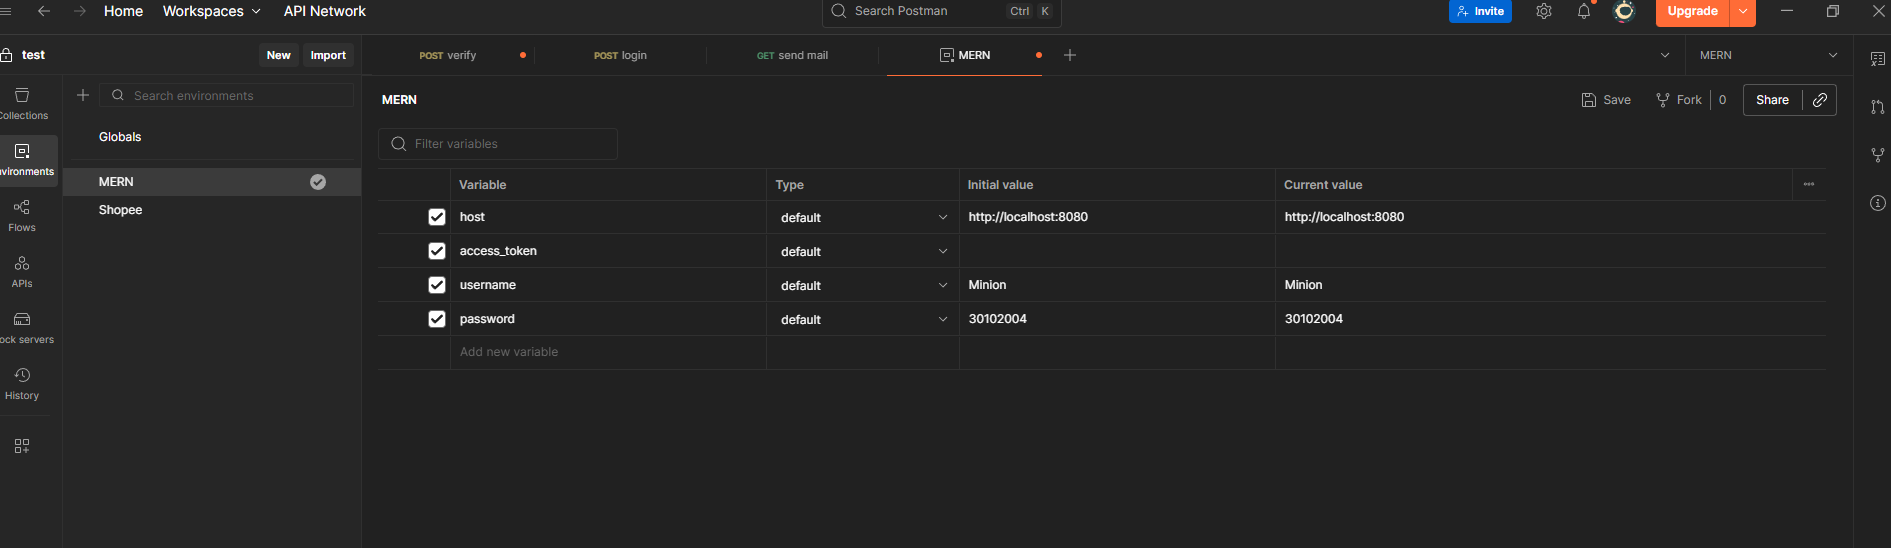This screenshot has width=1891, height=548.
Task: Open the settings gear icon
Action: 1544,12
